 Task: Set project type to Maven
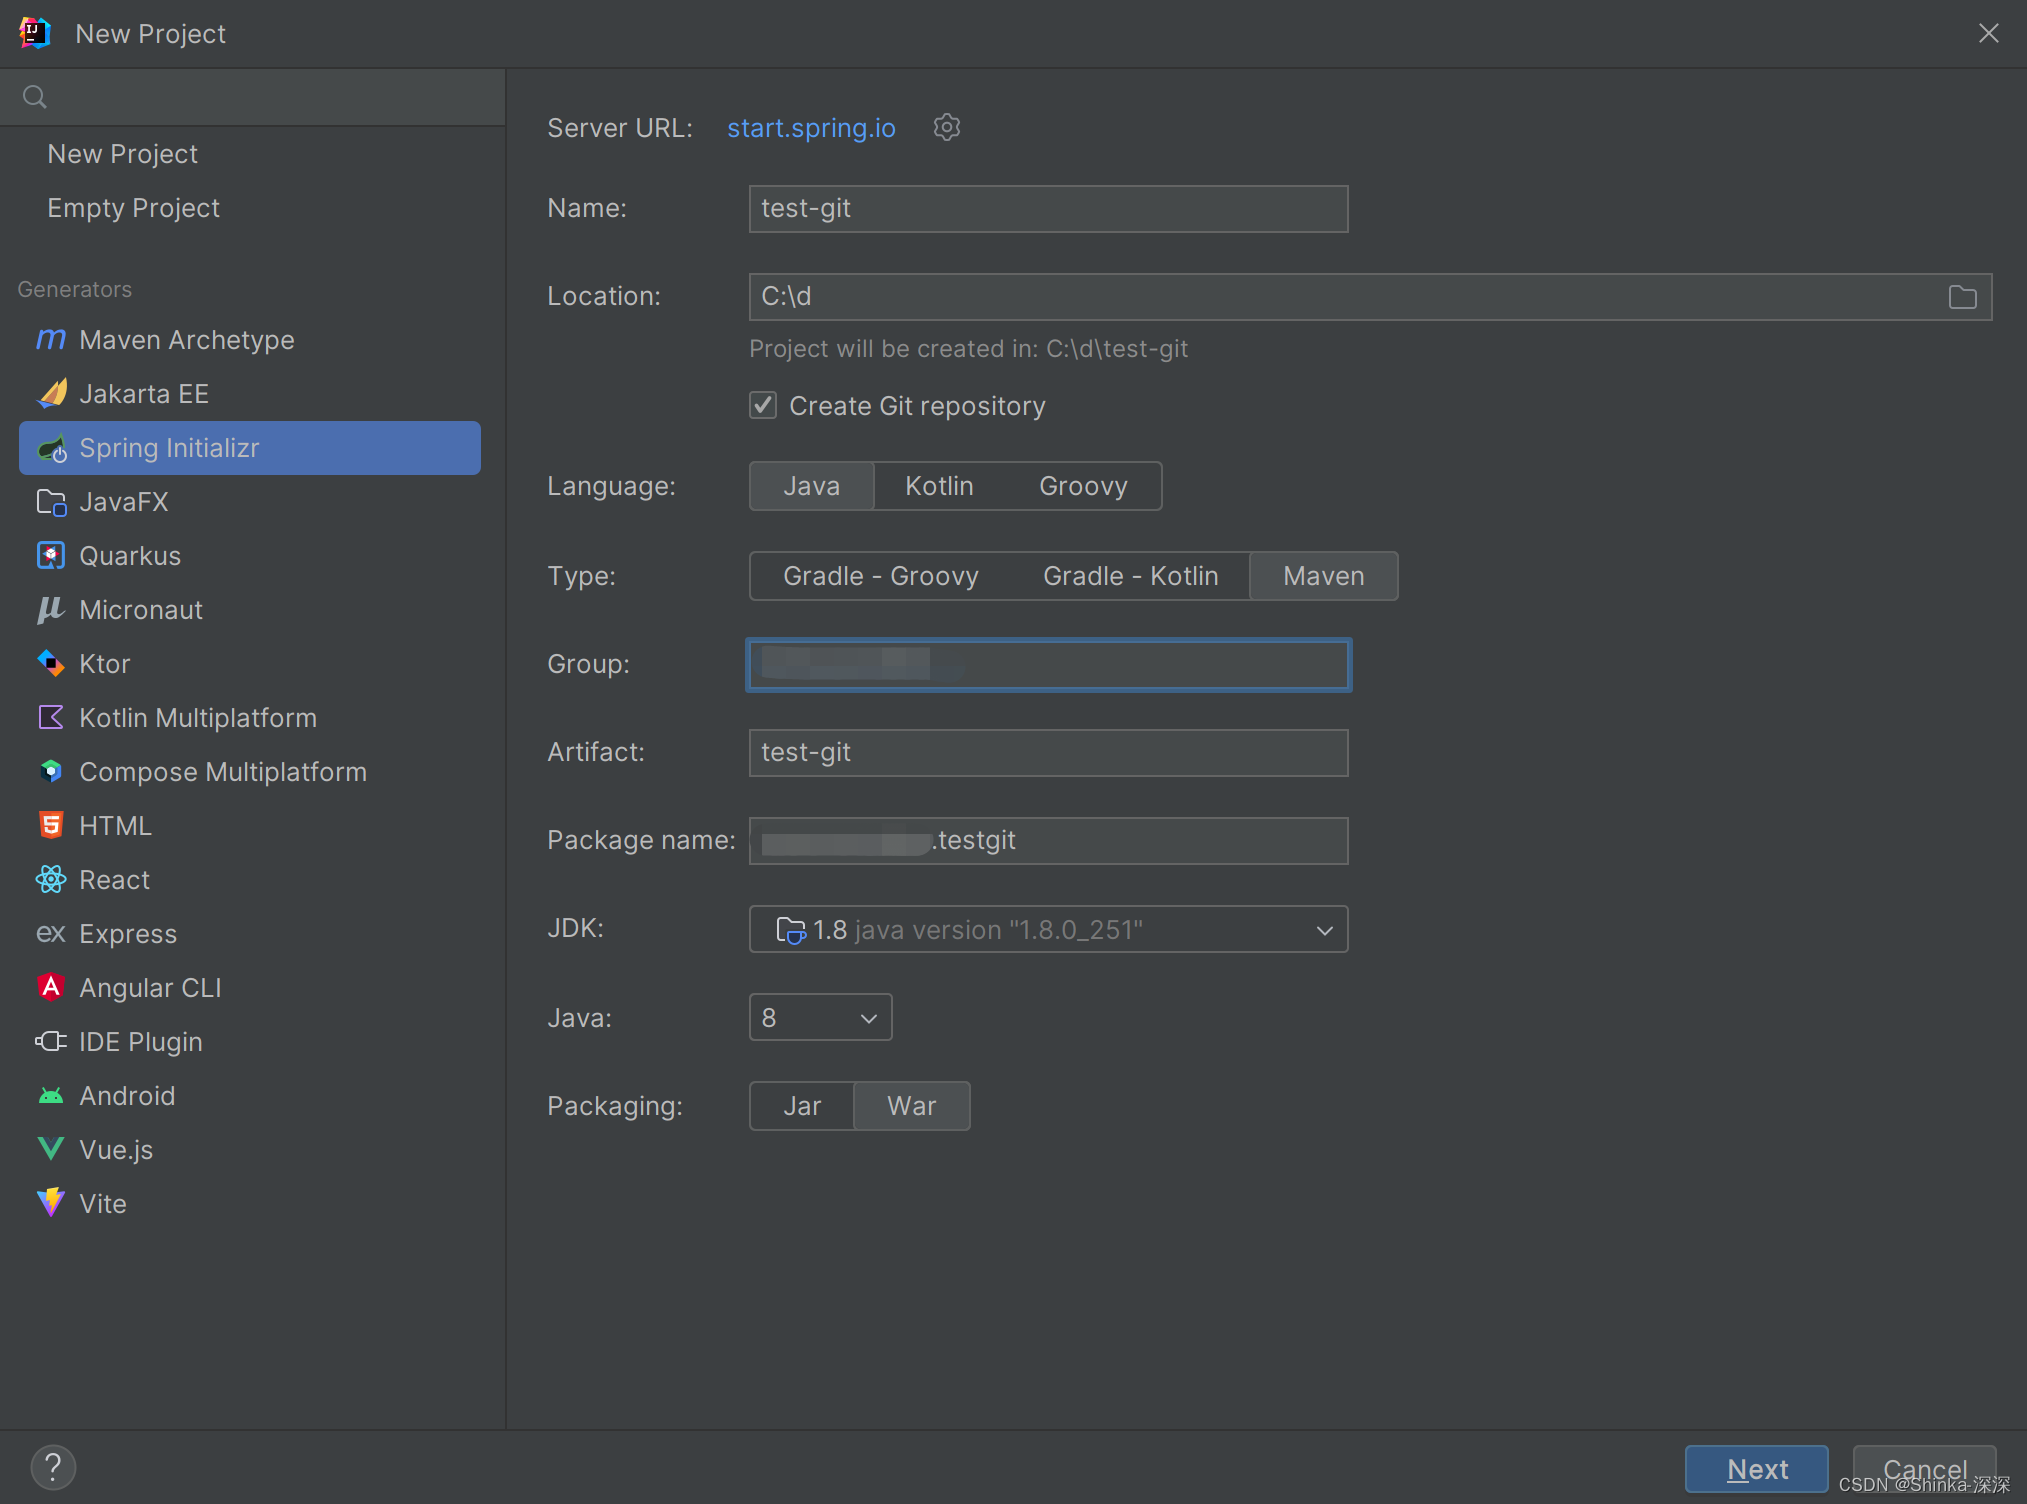click(x=1323, y=576)
